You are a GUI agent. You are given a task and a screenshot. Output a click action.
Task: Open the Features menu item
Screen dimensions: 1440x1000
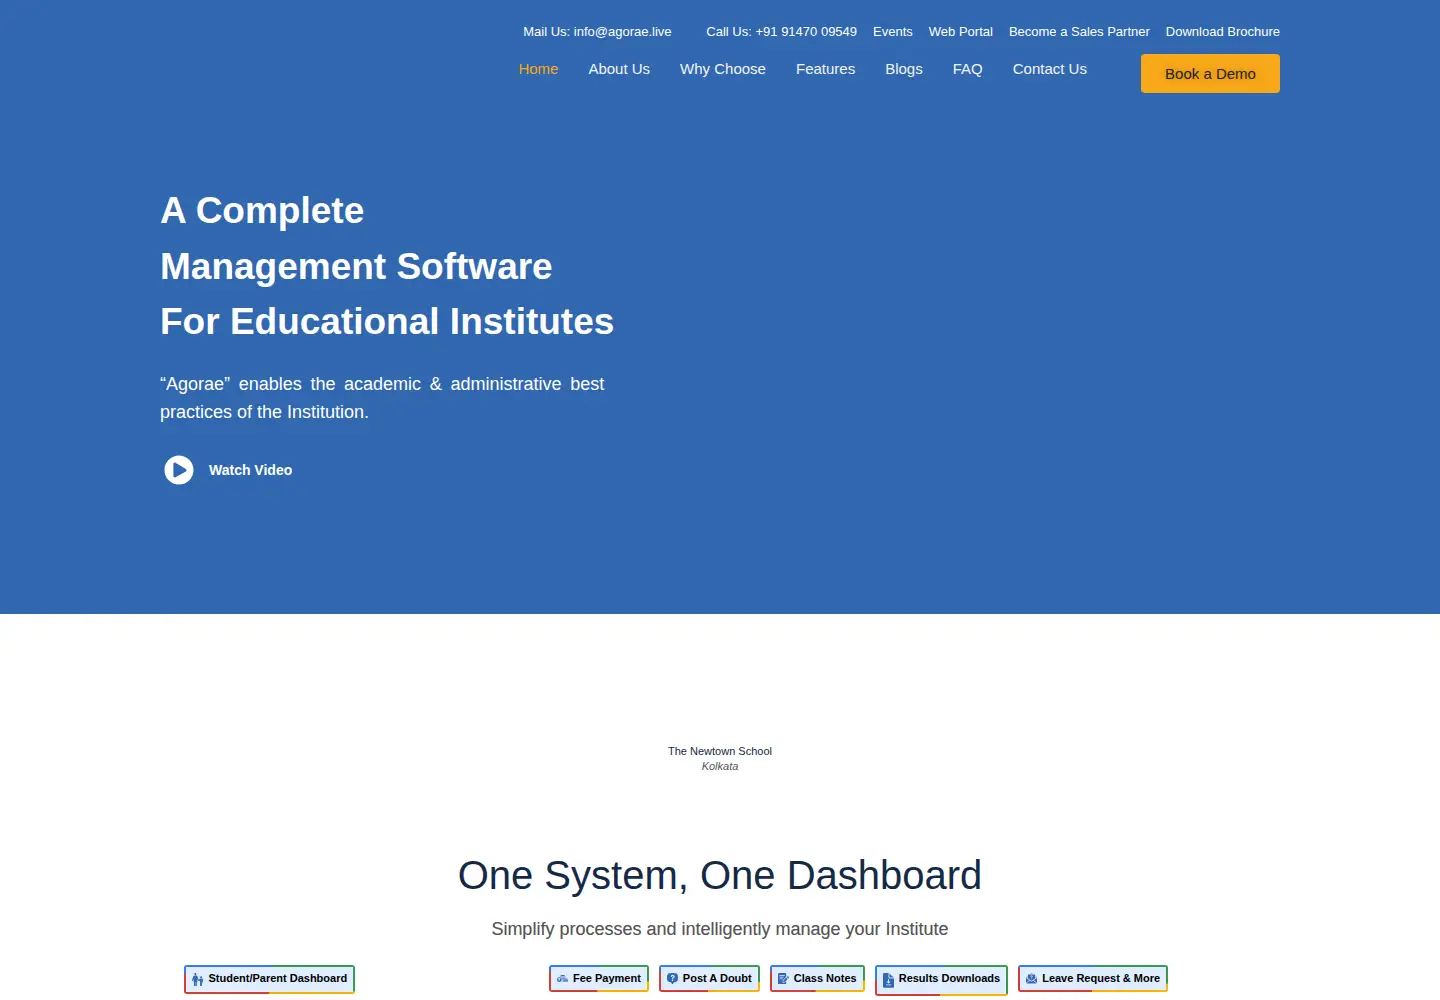click(825, 69)
